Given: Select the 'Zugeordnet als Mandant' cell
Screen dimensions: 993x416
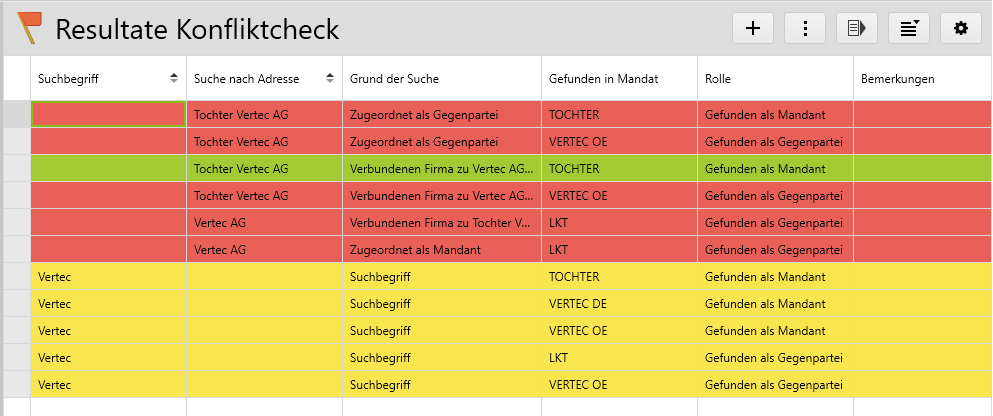Looking at the screenshot, I should pos(415,249).
